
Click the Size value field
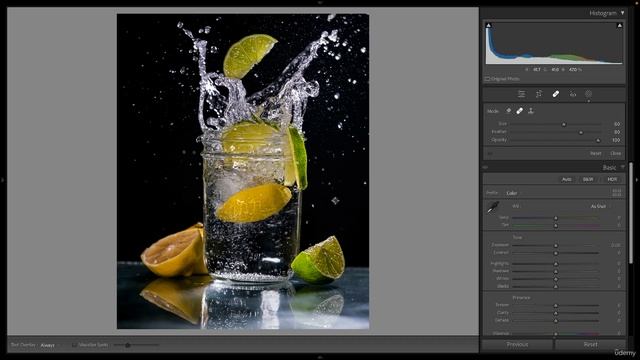616,124
